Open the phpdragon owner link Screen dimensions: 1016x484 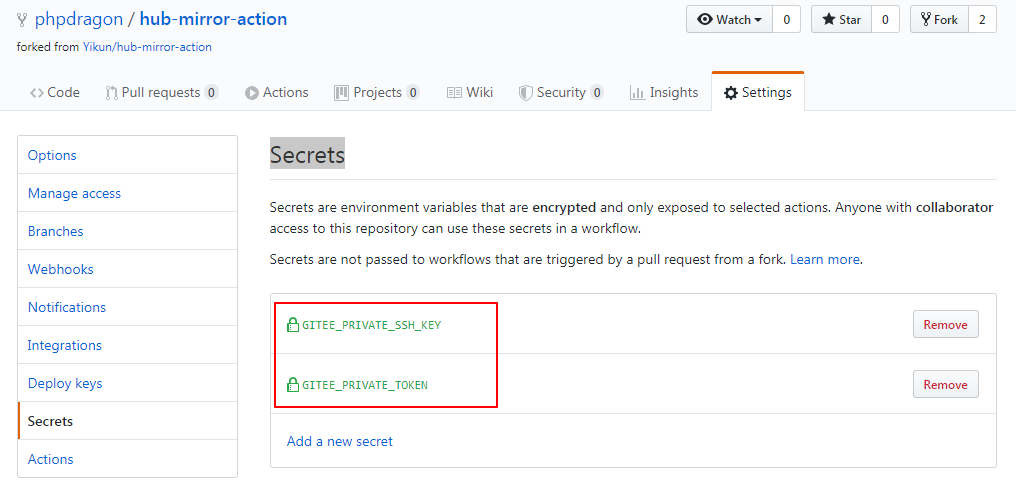(78, 19)
